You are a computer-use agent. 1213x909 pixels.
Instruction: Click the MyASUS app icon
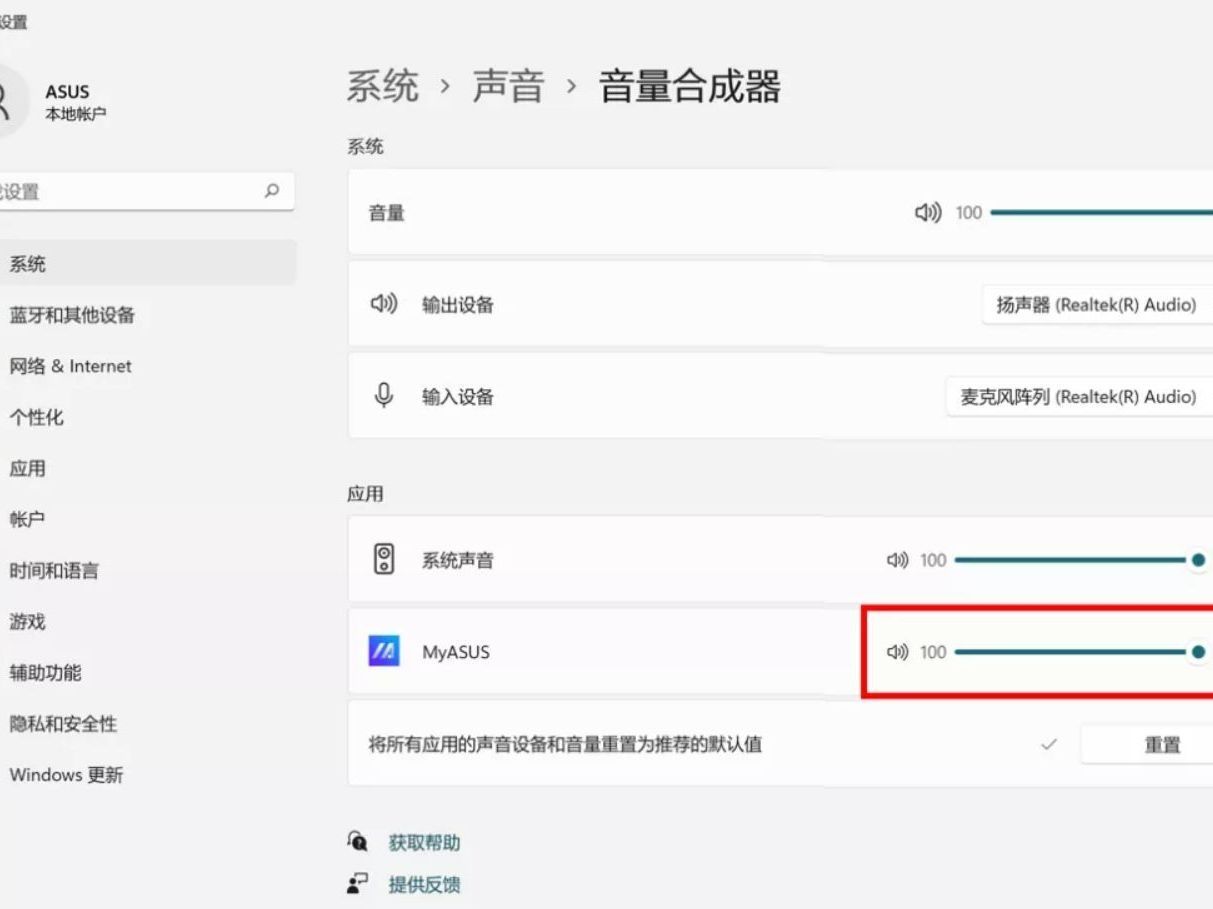click(384, 652)
